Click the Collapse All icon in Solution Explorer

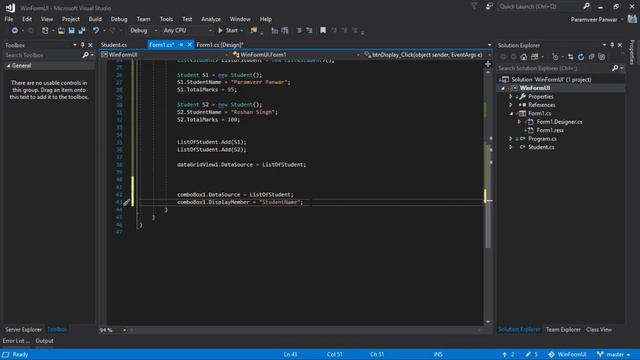[x=591, y=57]
